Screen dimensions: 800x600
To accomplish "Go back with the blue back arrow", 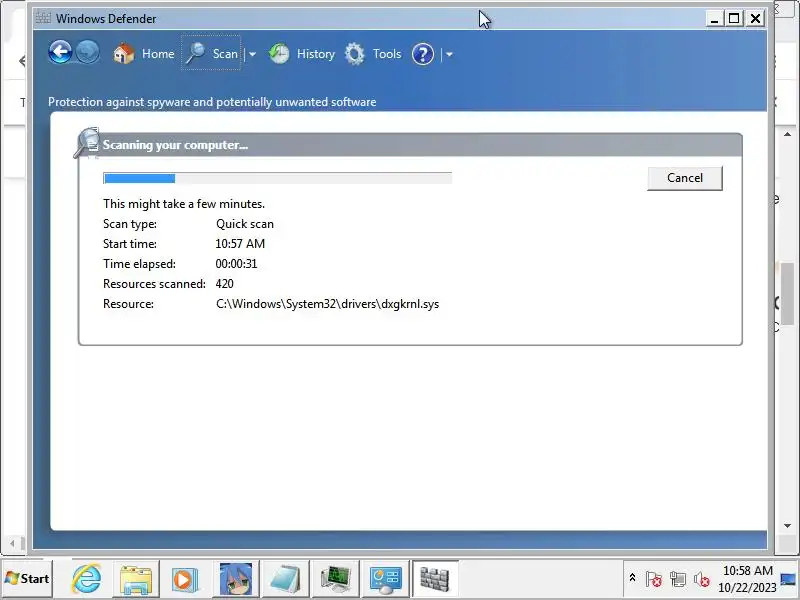I will (x=60, y=53).
